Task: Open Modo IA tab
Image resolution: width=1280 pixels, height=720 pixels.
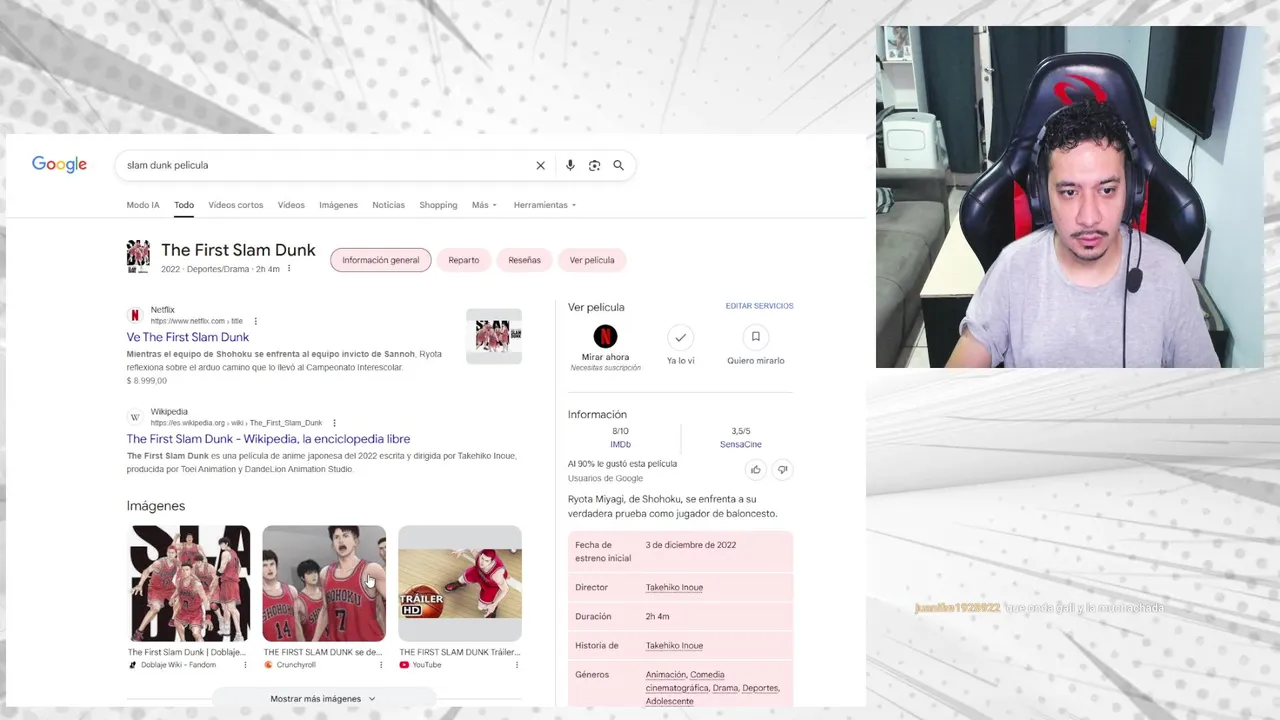Action: (x=143, y=205)
